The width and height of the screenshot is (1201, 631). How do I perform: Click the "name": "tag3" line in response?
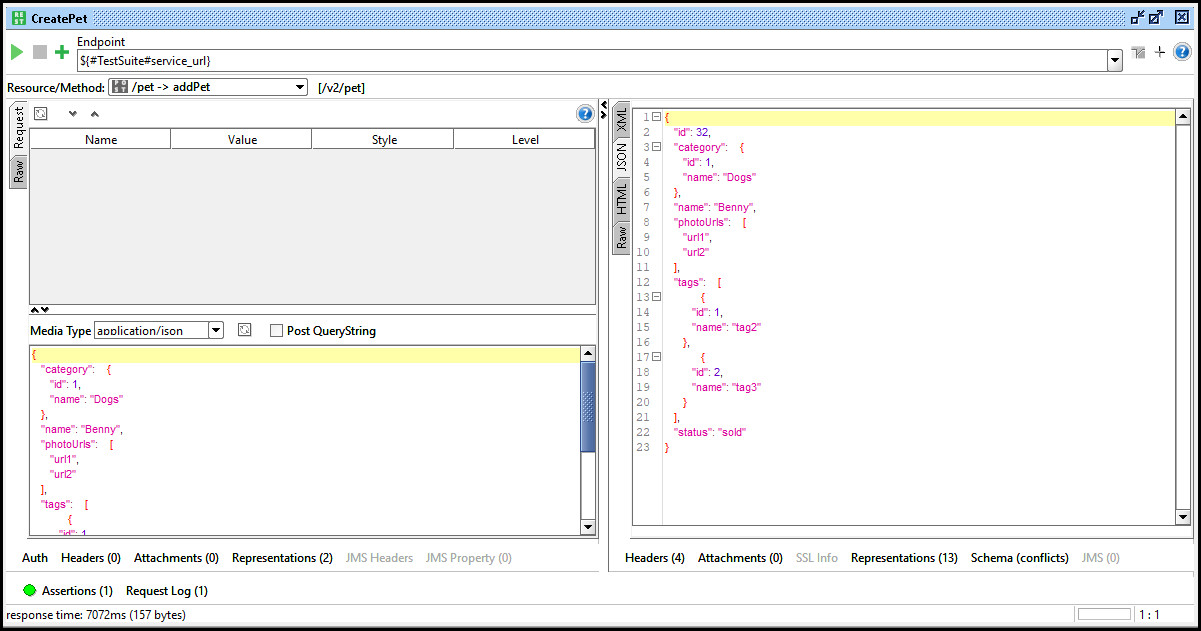tap(727, 387)
